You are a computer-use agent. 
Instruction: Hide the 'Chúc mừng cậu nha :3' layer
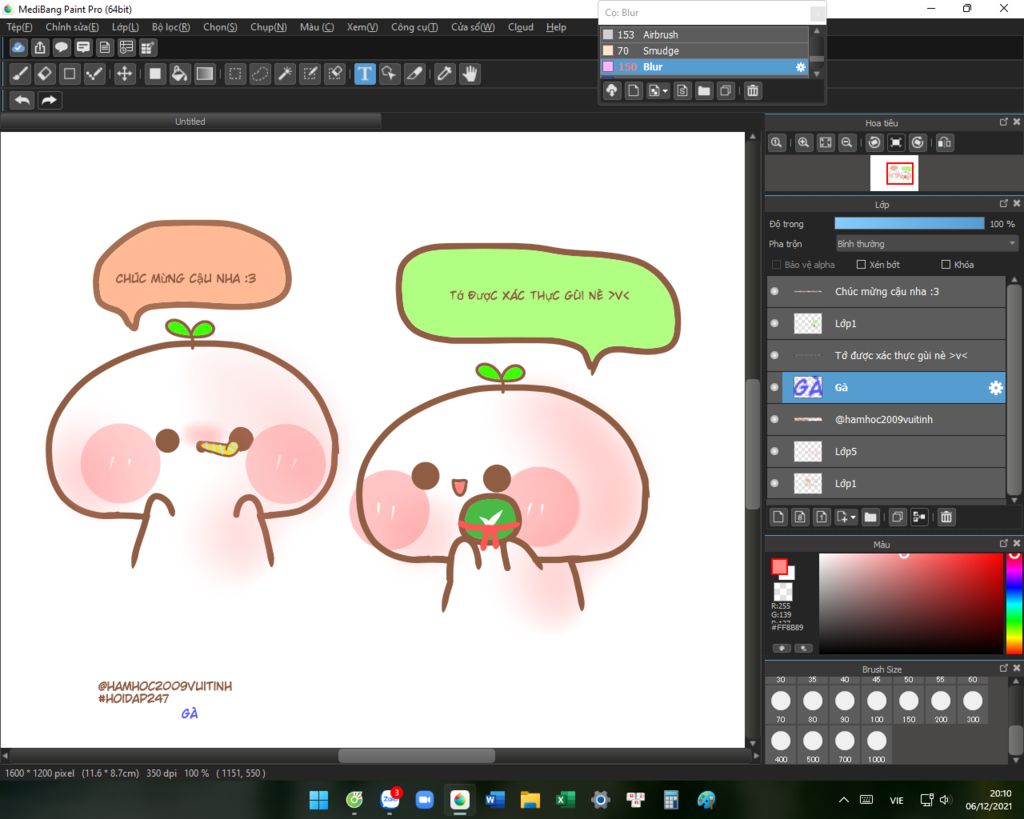[775, 291]
